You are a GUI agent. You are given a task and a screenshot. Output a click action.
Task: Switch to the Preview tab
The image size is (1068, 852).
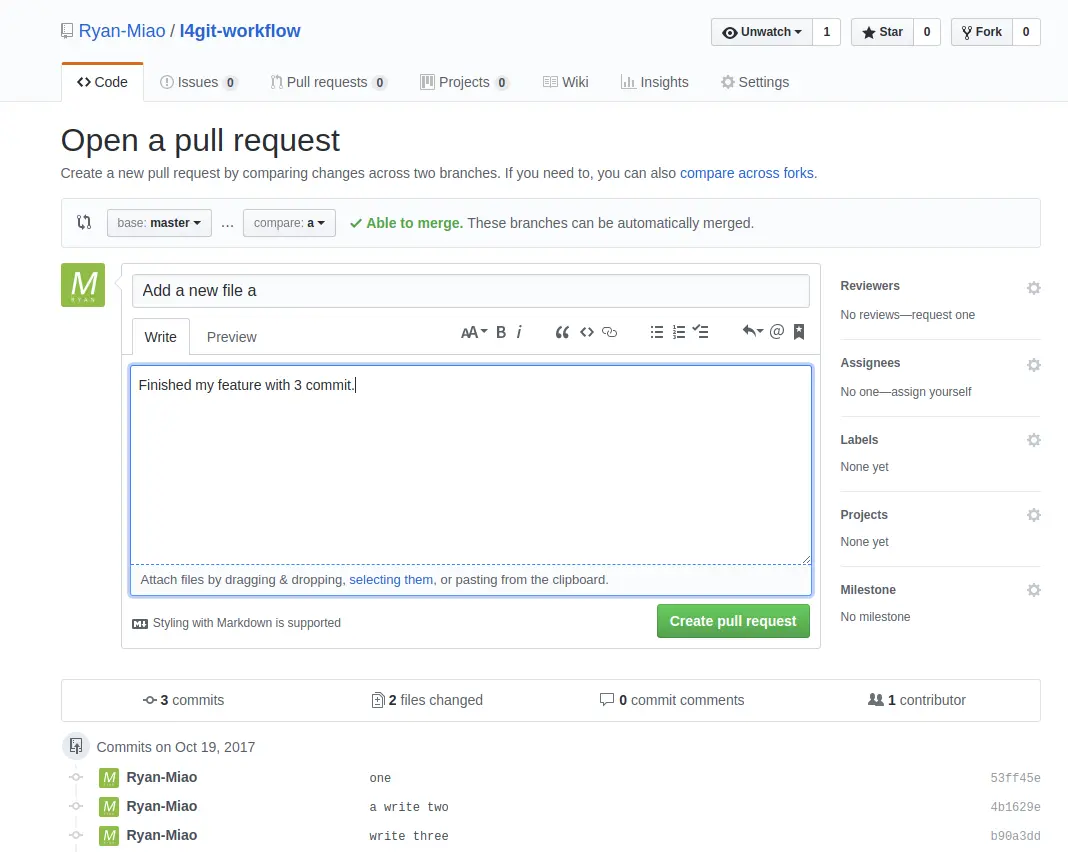tap(232, 337)
